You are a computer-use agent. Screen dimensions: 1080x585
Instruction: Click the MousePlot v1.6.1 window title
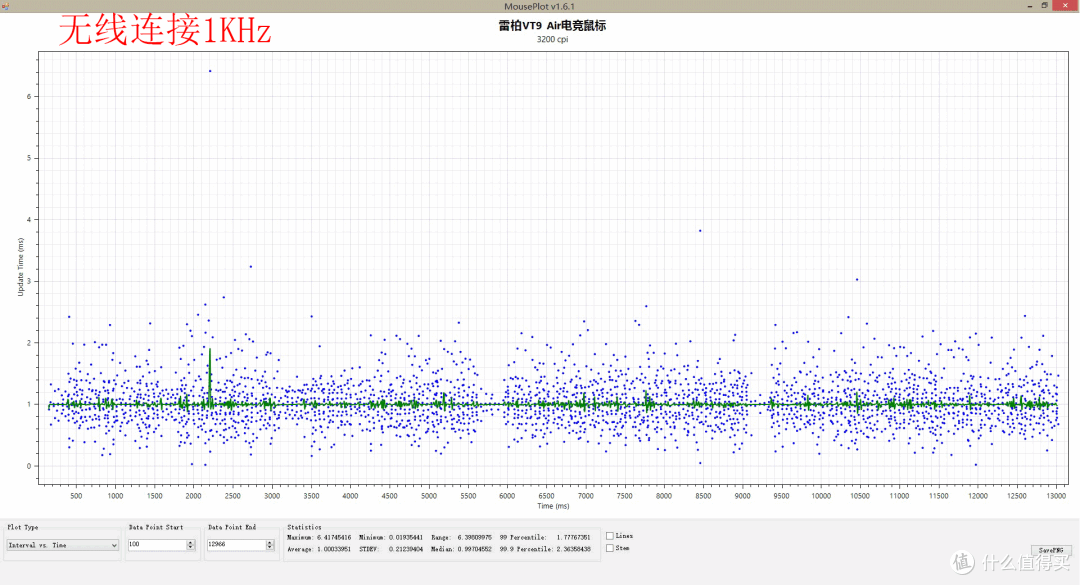tap(539, 6)
